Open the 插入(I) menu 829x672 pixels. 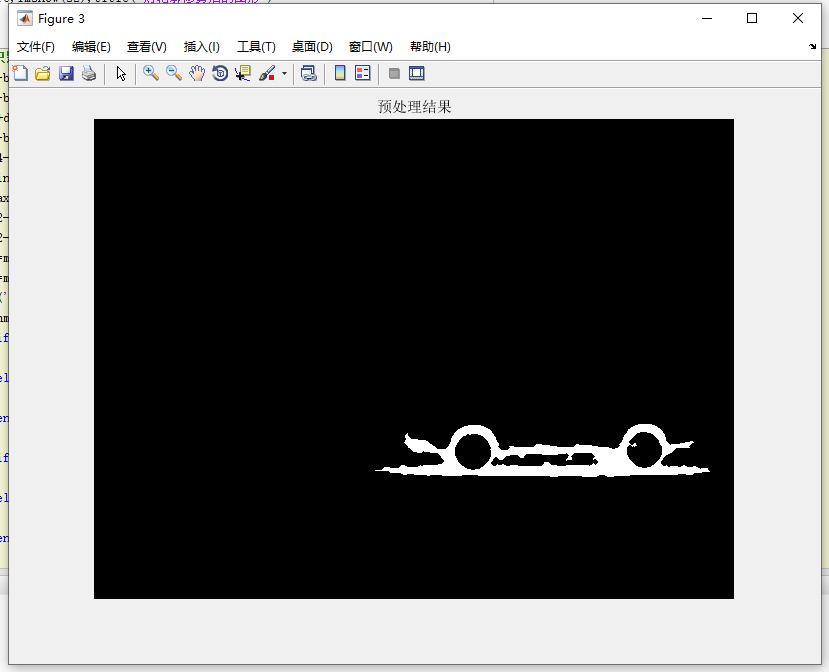(201, 47)
